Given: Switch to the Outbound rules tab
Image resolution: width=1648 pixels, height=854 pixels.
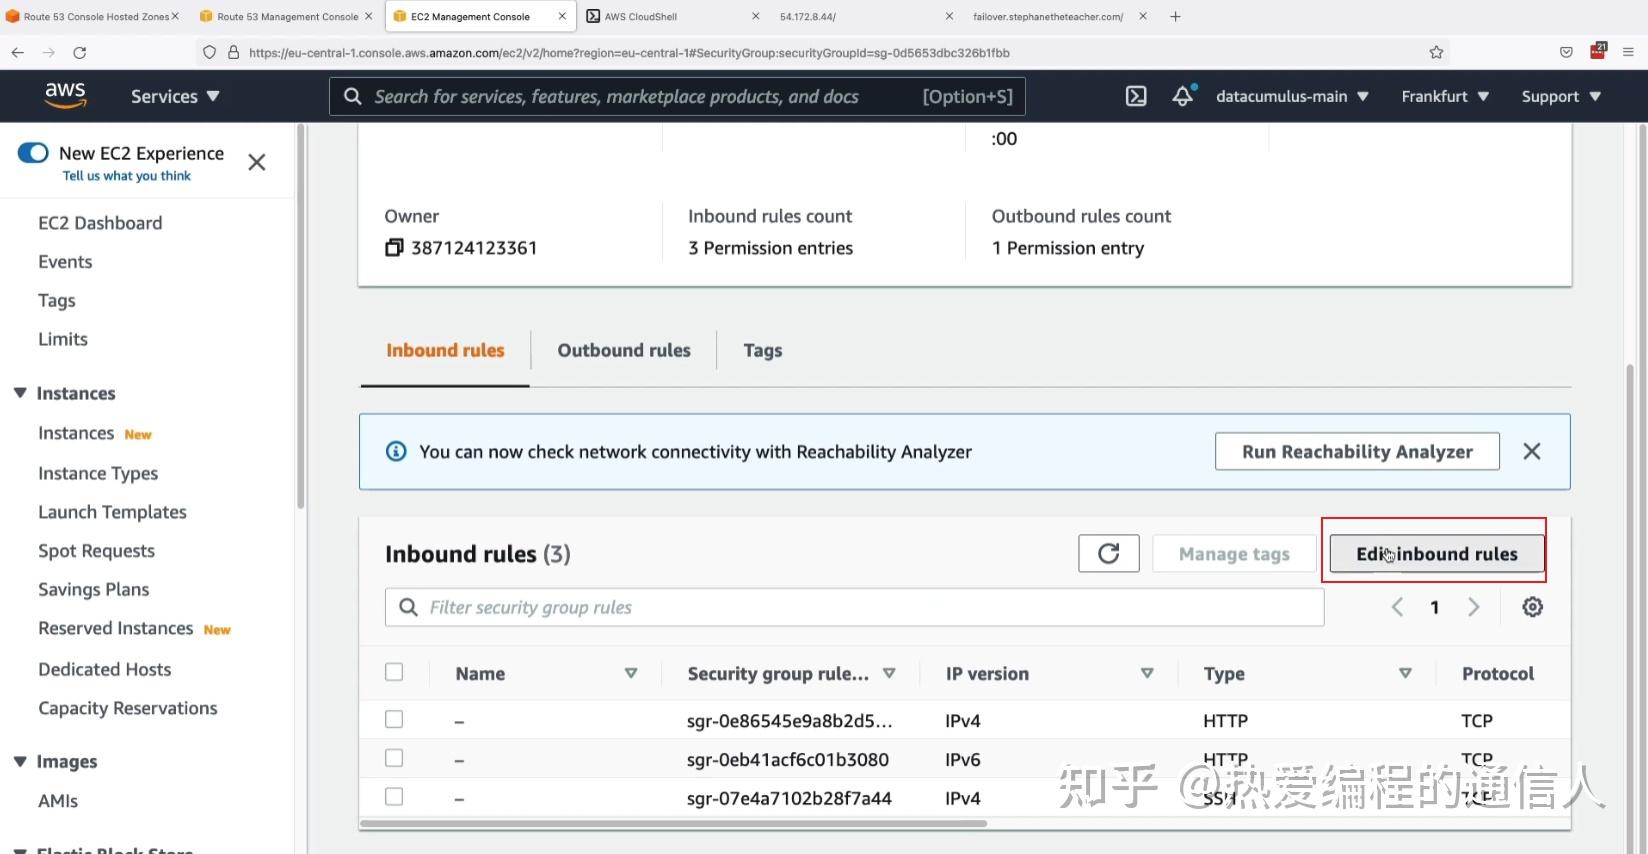Looking at the screenshot, I should coord(624,350).
